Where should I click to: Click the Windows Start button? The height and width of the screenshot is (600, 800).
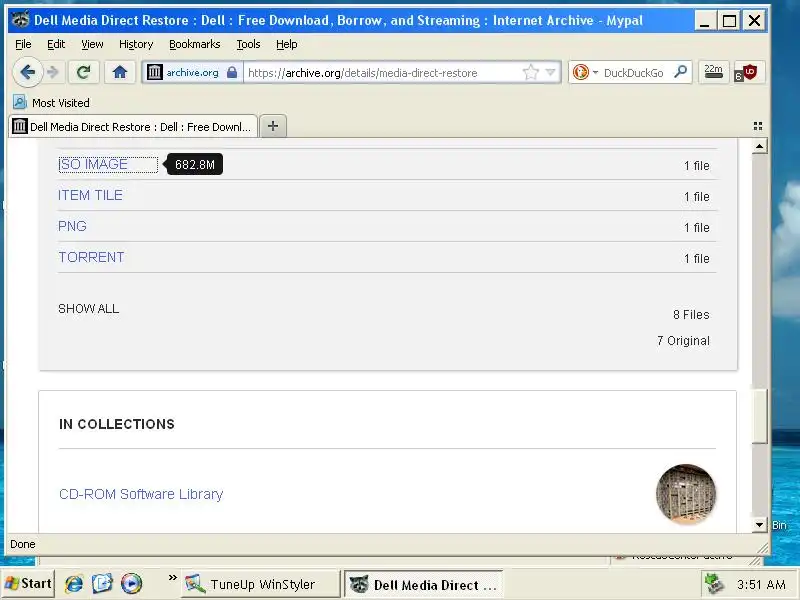coord(28,583)
